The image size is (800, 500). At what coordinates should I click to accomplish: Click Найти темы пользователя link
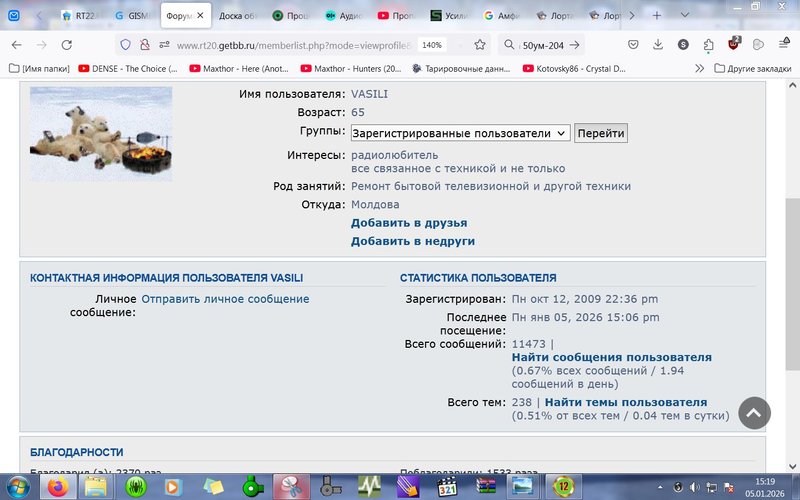click(x=626, y=402)
